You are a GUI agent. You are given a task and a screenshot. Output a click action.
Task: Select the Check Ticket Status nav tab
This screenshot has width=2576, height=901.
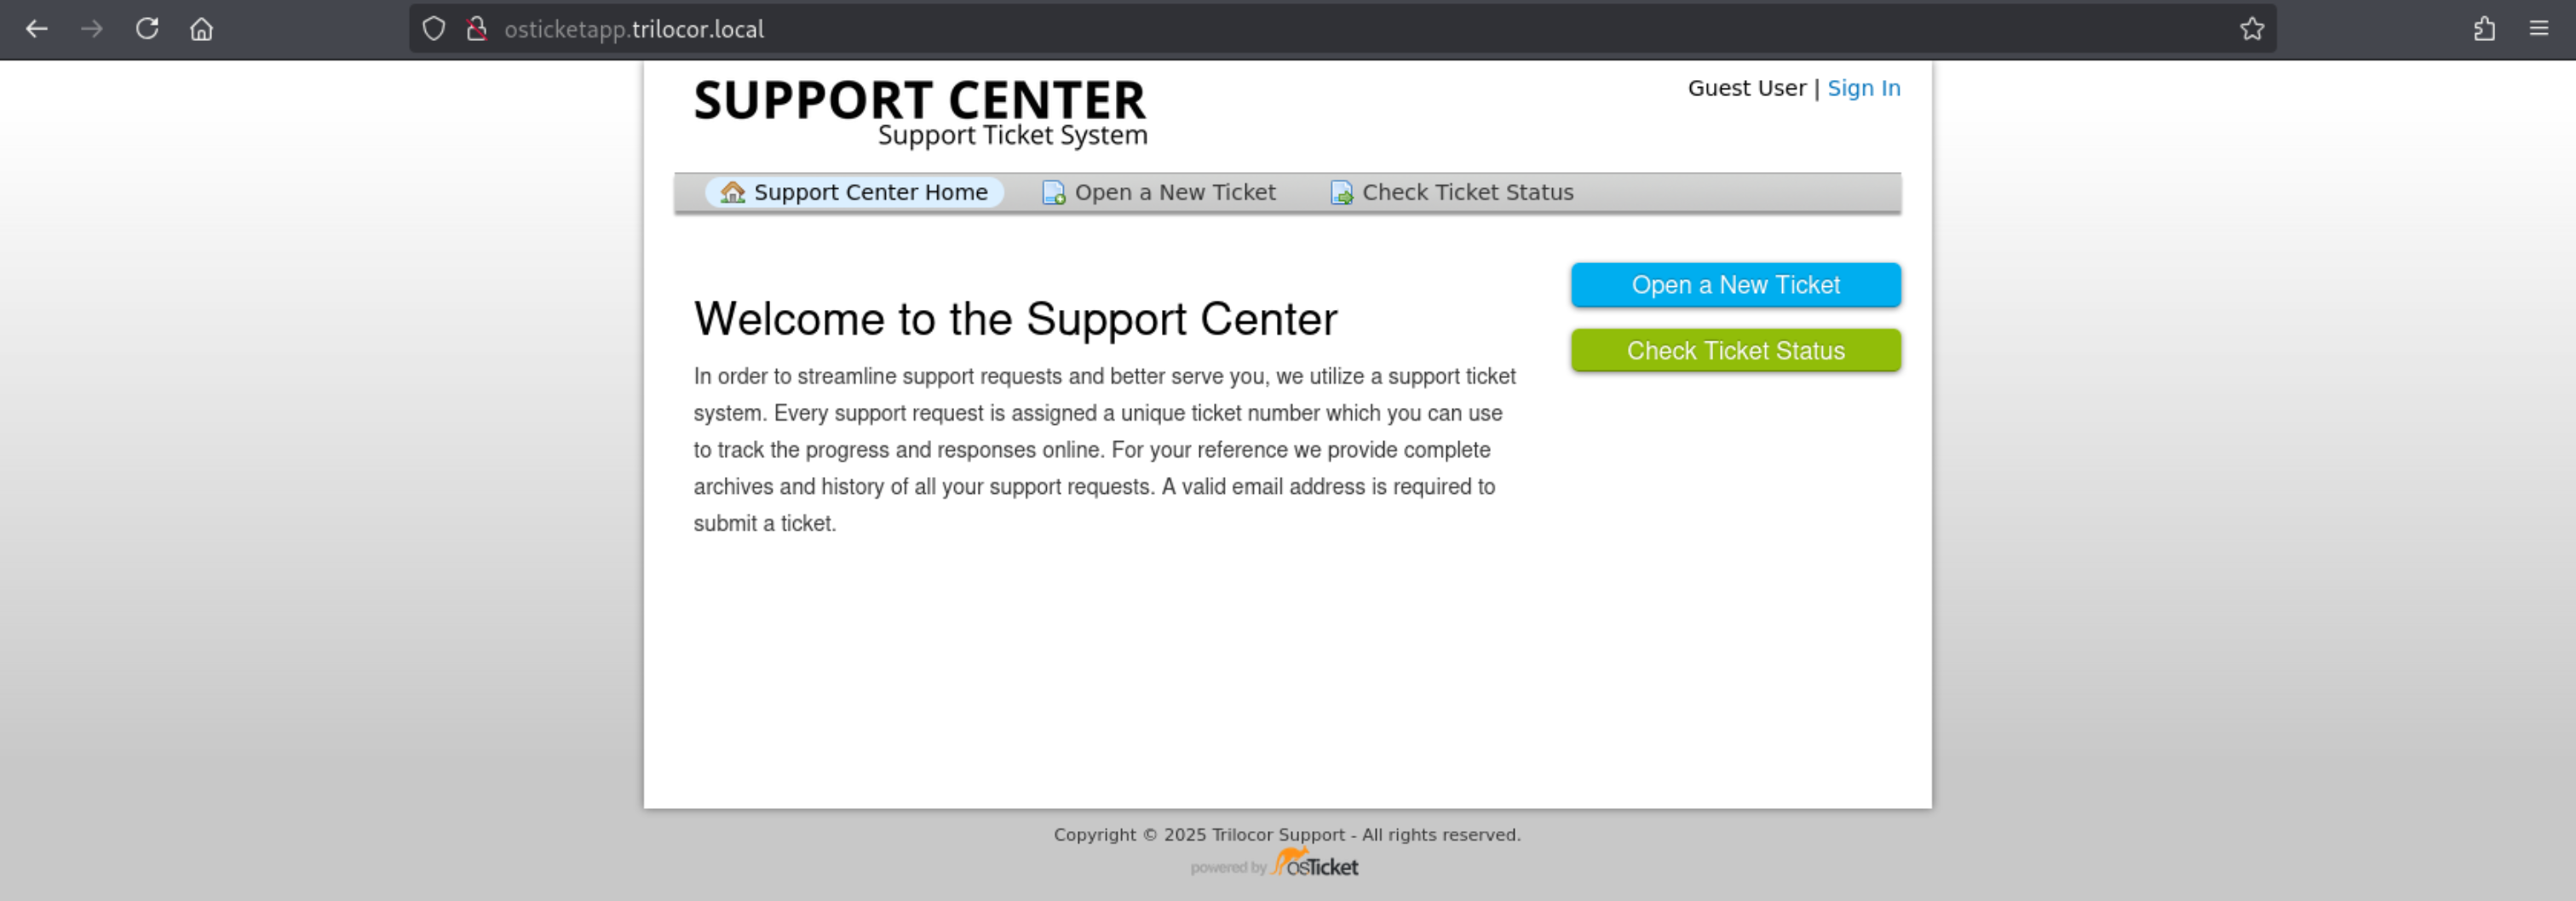(x=1452, y=192)
